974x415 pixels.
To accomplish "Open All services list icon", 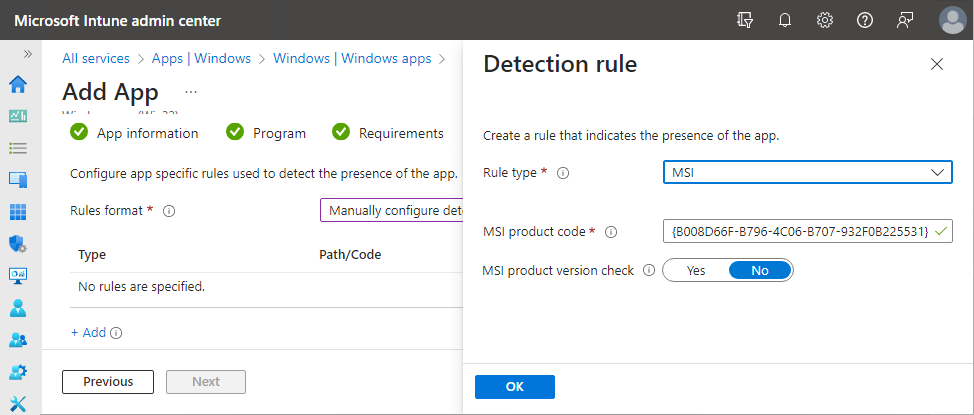I will [18, 148].
